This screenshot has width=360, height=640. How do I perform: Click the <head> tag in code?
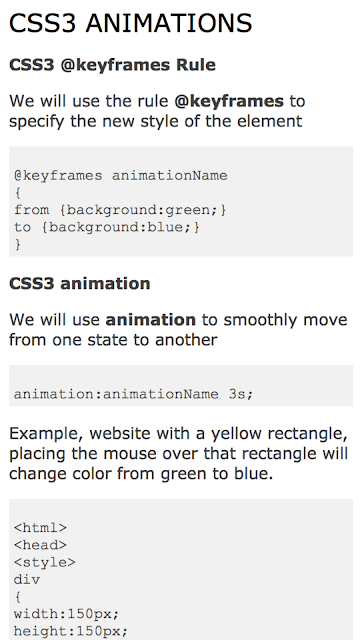click(40, 545)
